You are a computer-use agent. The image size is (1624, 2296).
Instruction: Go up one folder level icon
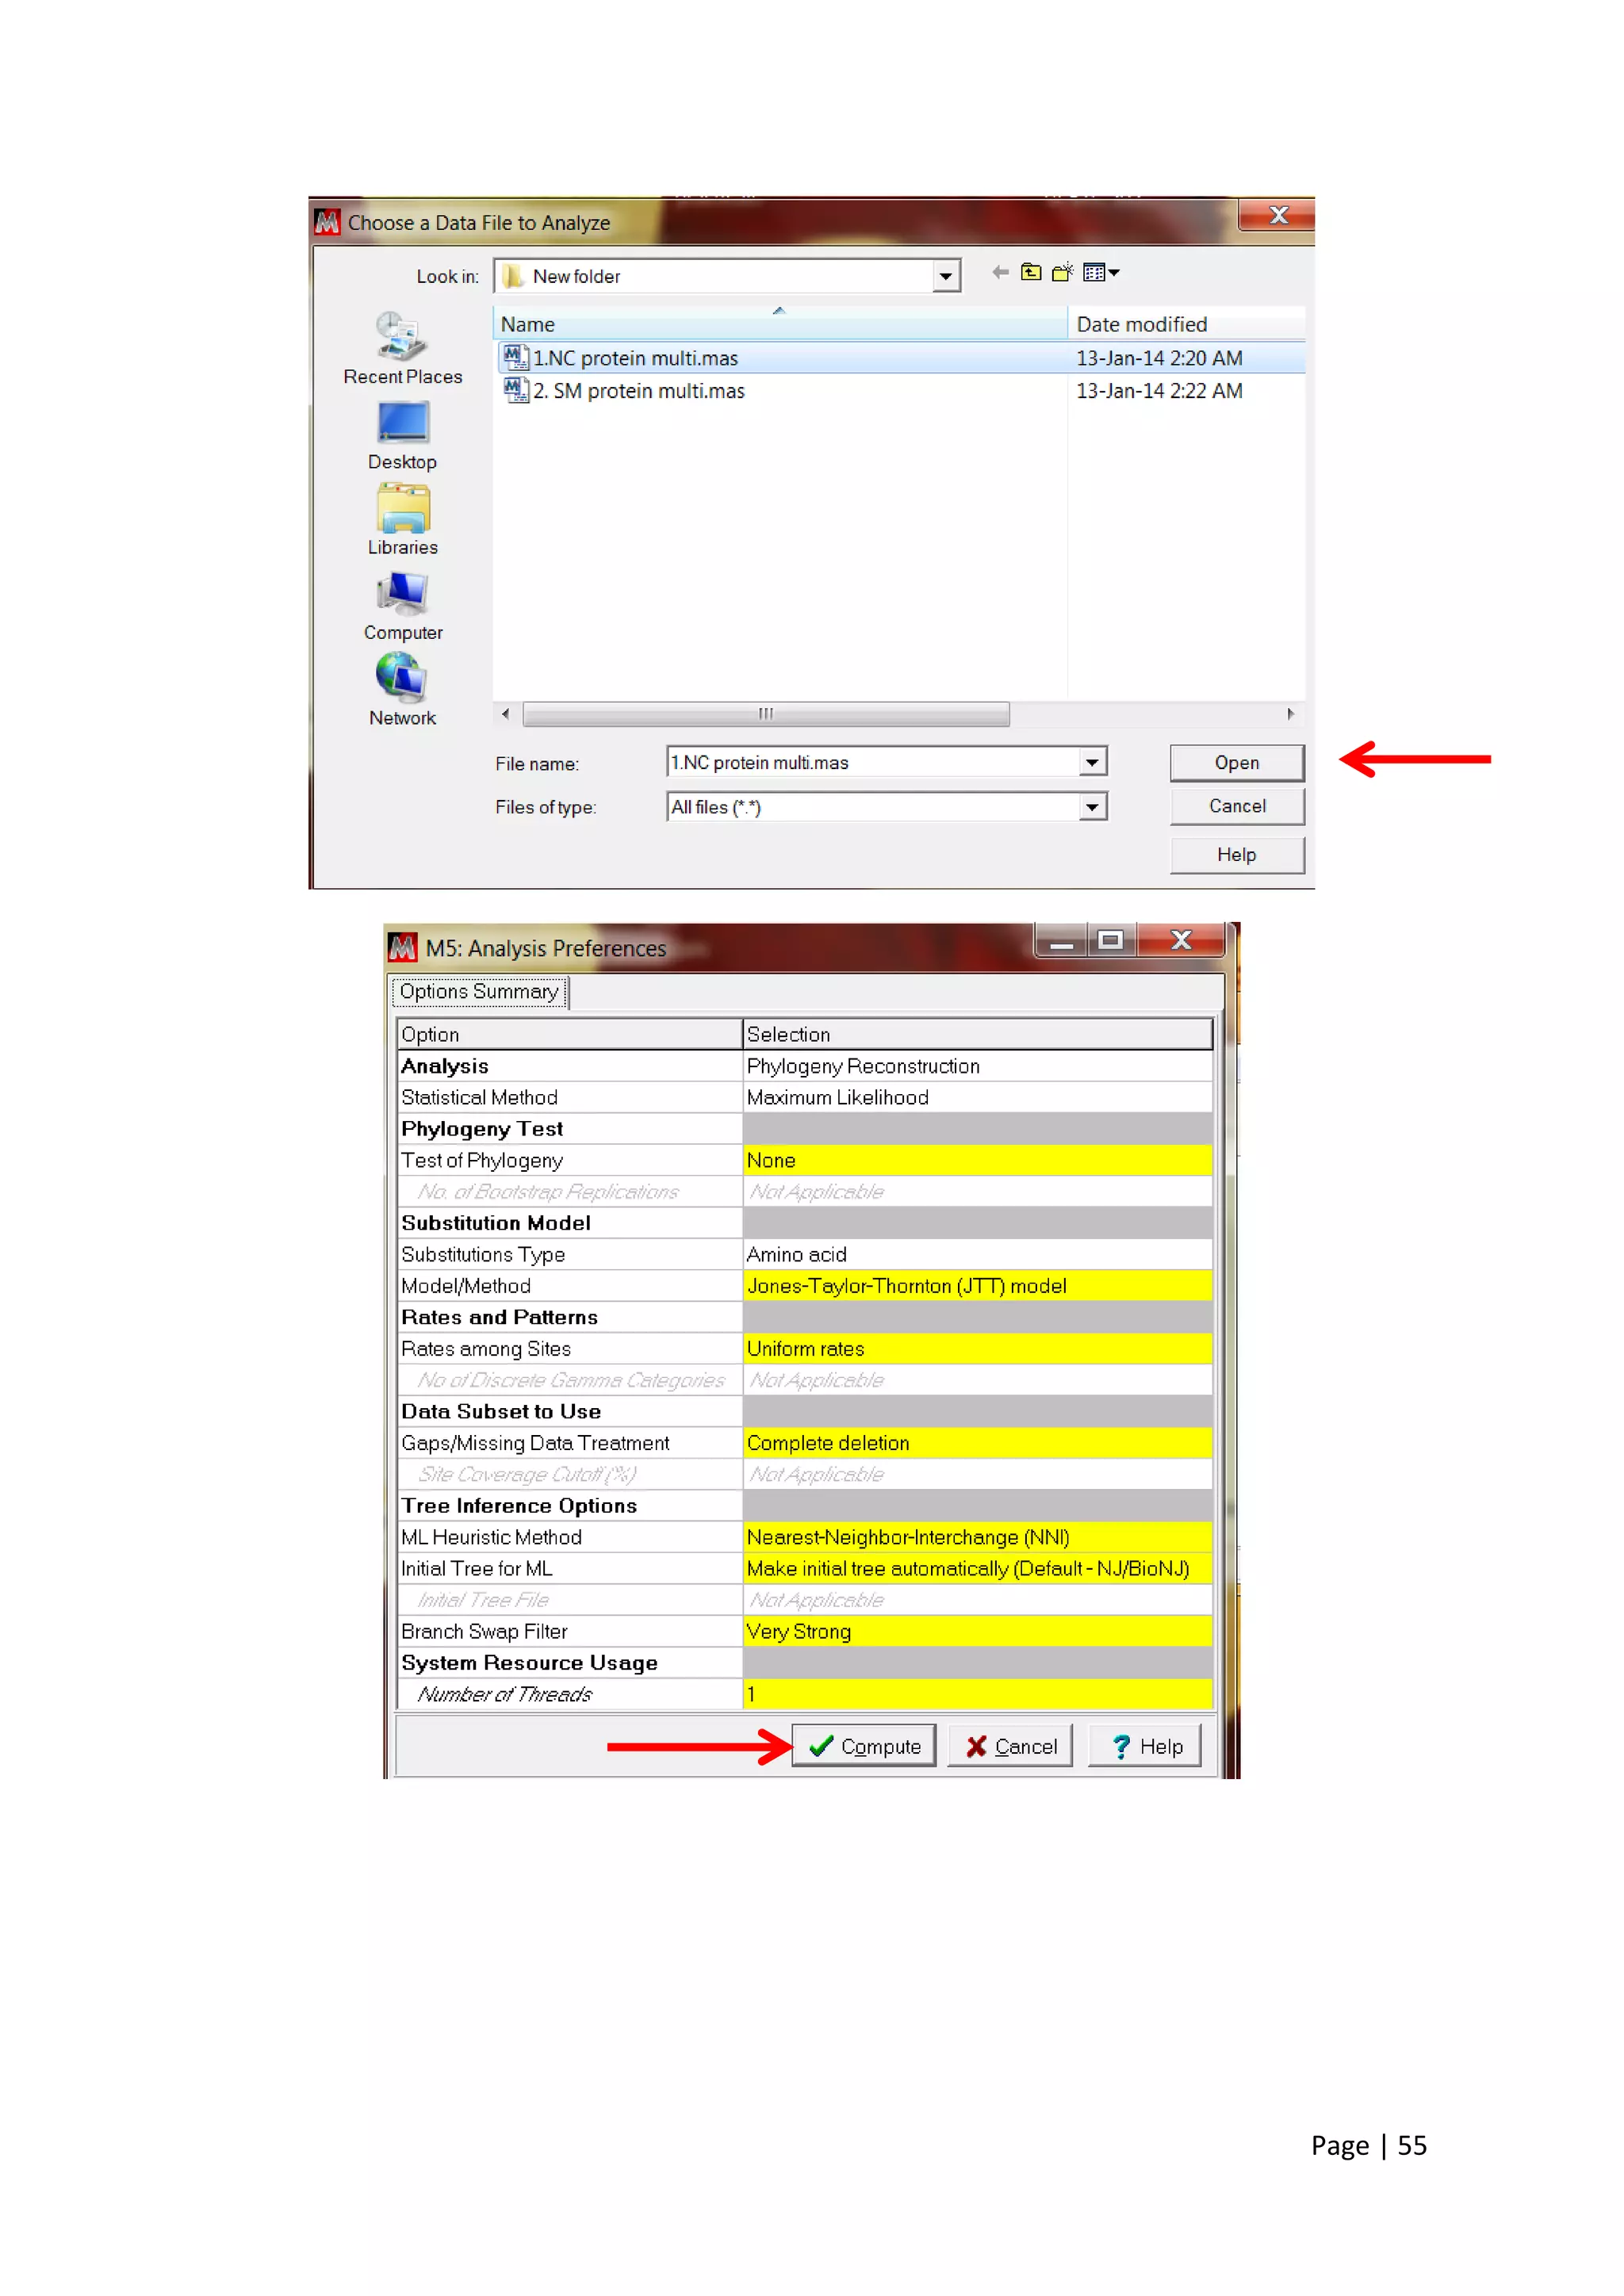[x=1030, y=272]
